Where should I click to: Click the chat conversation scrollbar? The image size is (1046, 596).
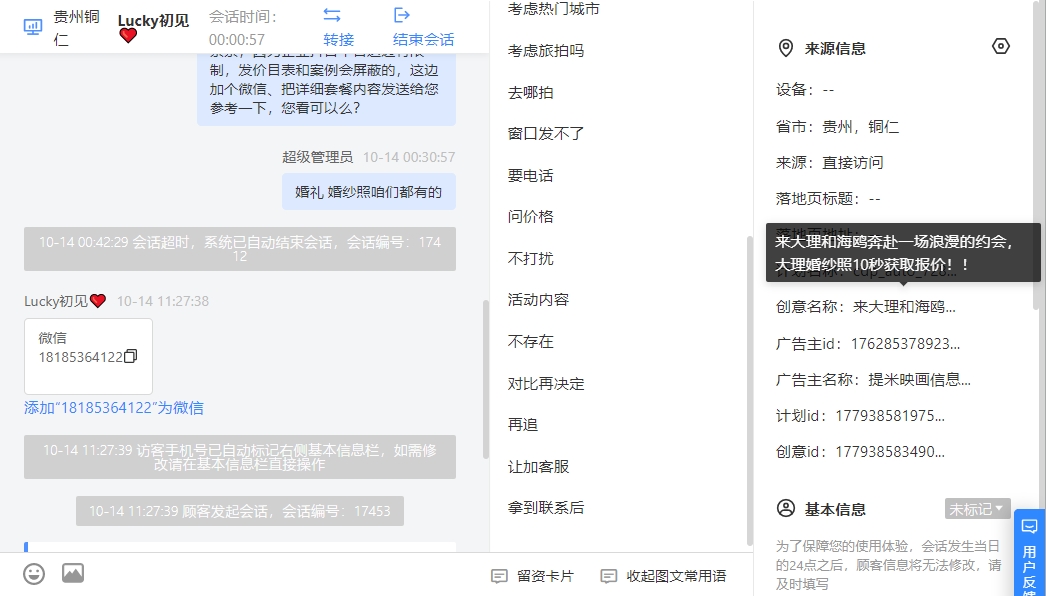click(x=486, y=379)
